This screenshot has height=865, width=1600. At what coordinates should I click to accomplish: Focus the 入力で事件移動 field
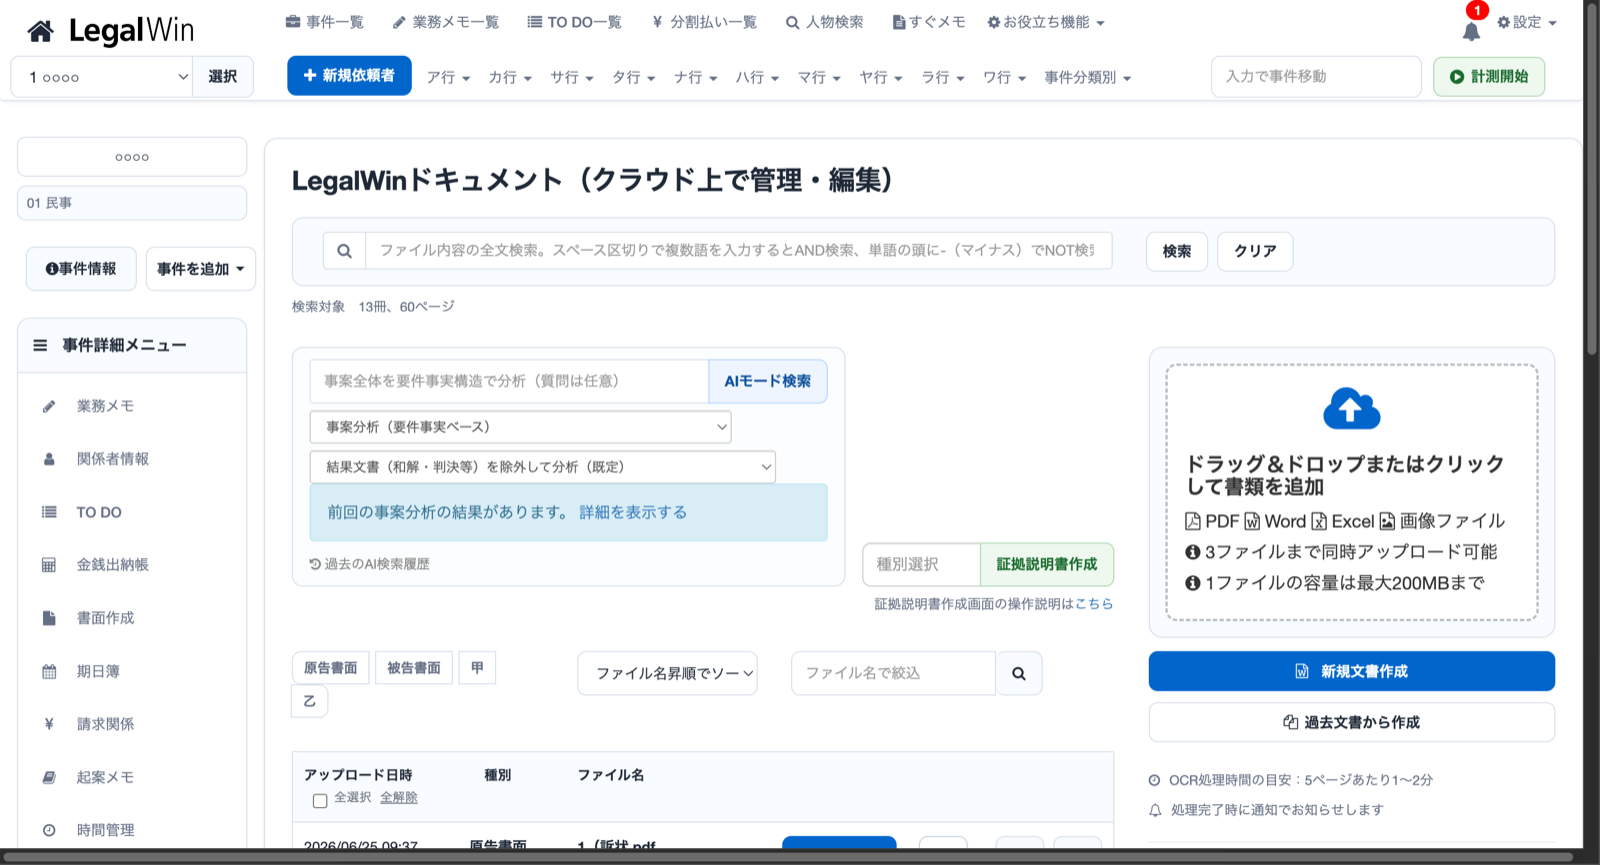pyautogui.click(x=1316, y=77)
